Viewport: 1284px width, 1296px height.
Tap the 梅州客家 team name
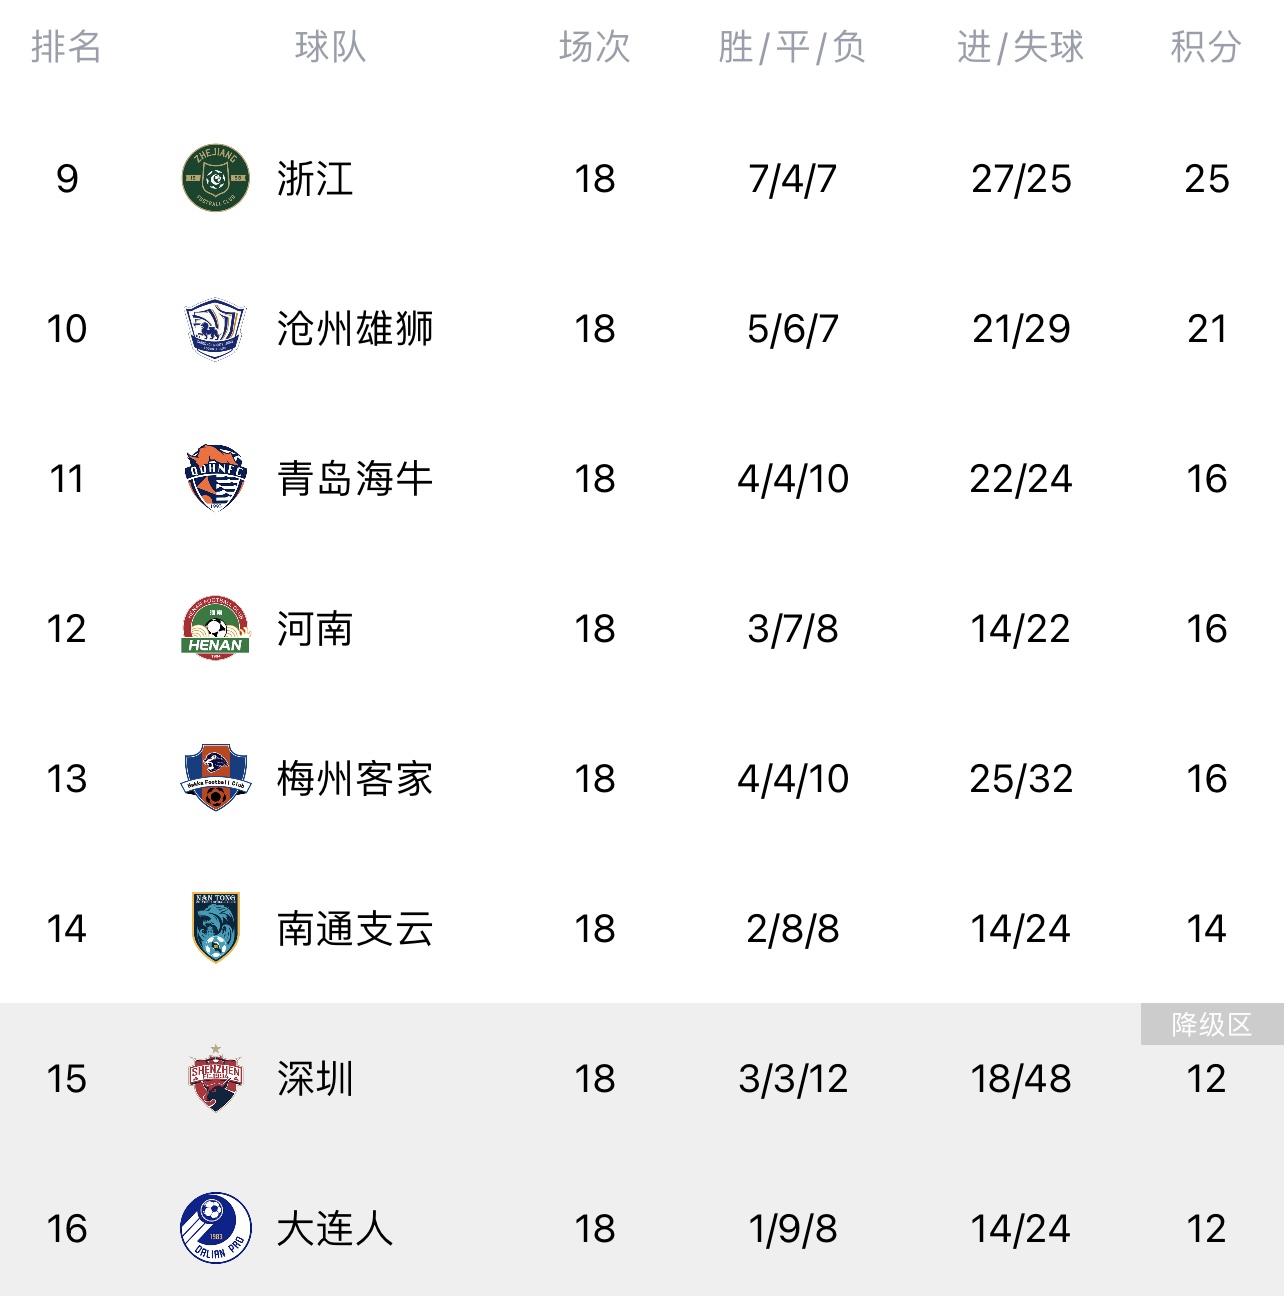coord(355,779)
